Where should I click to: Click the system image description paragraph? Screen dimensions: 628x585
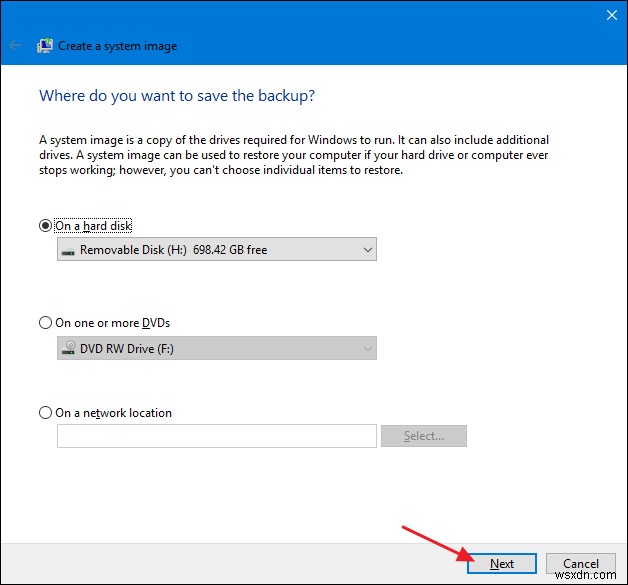pos(294,155)
